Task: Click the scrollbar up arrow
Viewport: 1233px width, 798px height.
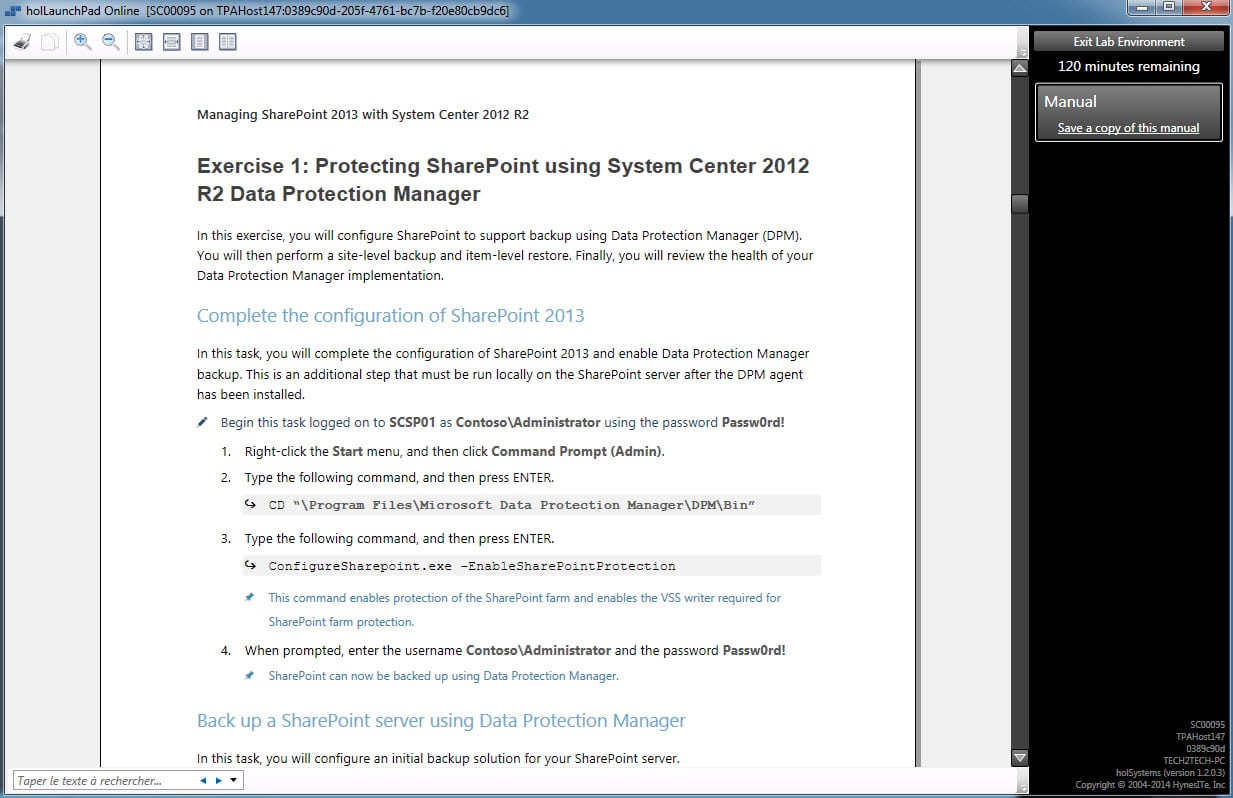Action: [1020, 68]
